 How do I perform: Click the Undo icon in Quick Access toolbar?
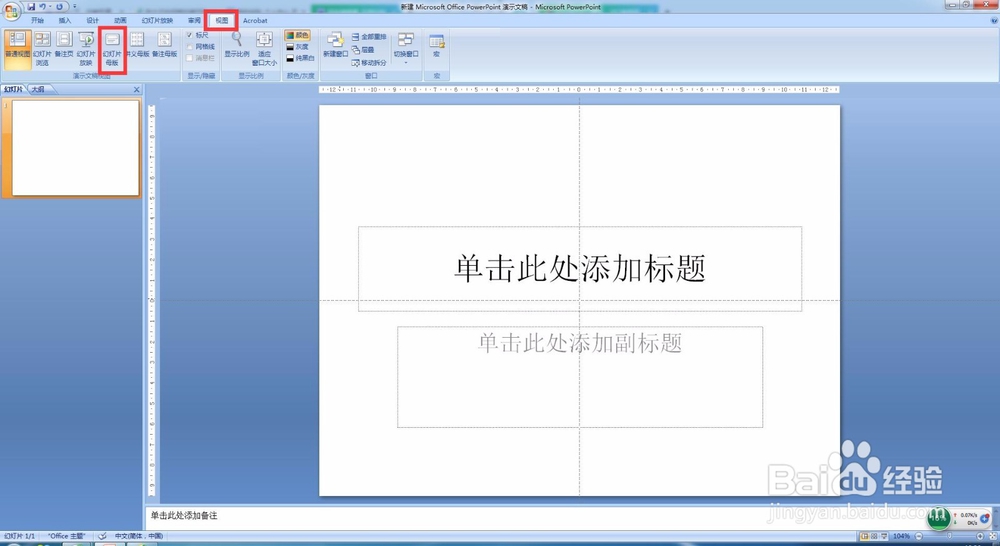(43, 6)
